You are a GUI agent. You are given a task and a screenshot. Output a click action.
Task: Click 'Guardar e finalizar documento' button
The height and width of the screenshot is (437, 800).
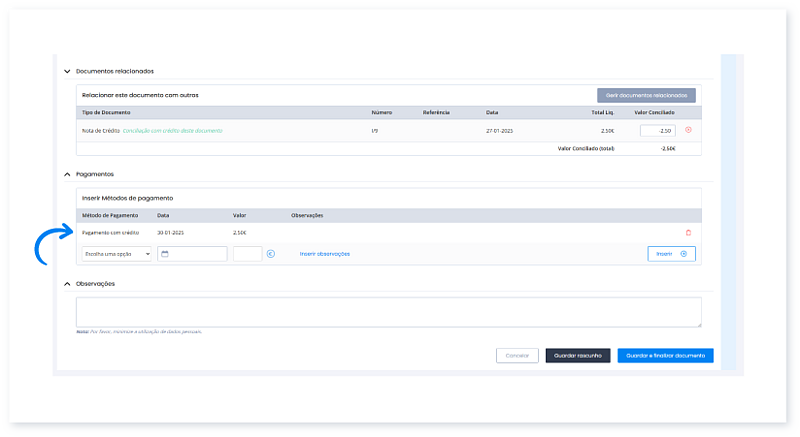point(665,355)
